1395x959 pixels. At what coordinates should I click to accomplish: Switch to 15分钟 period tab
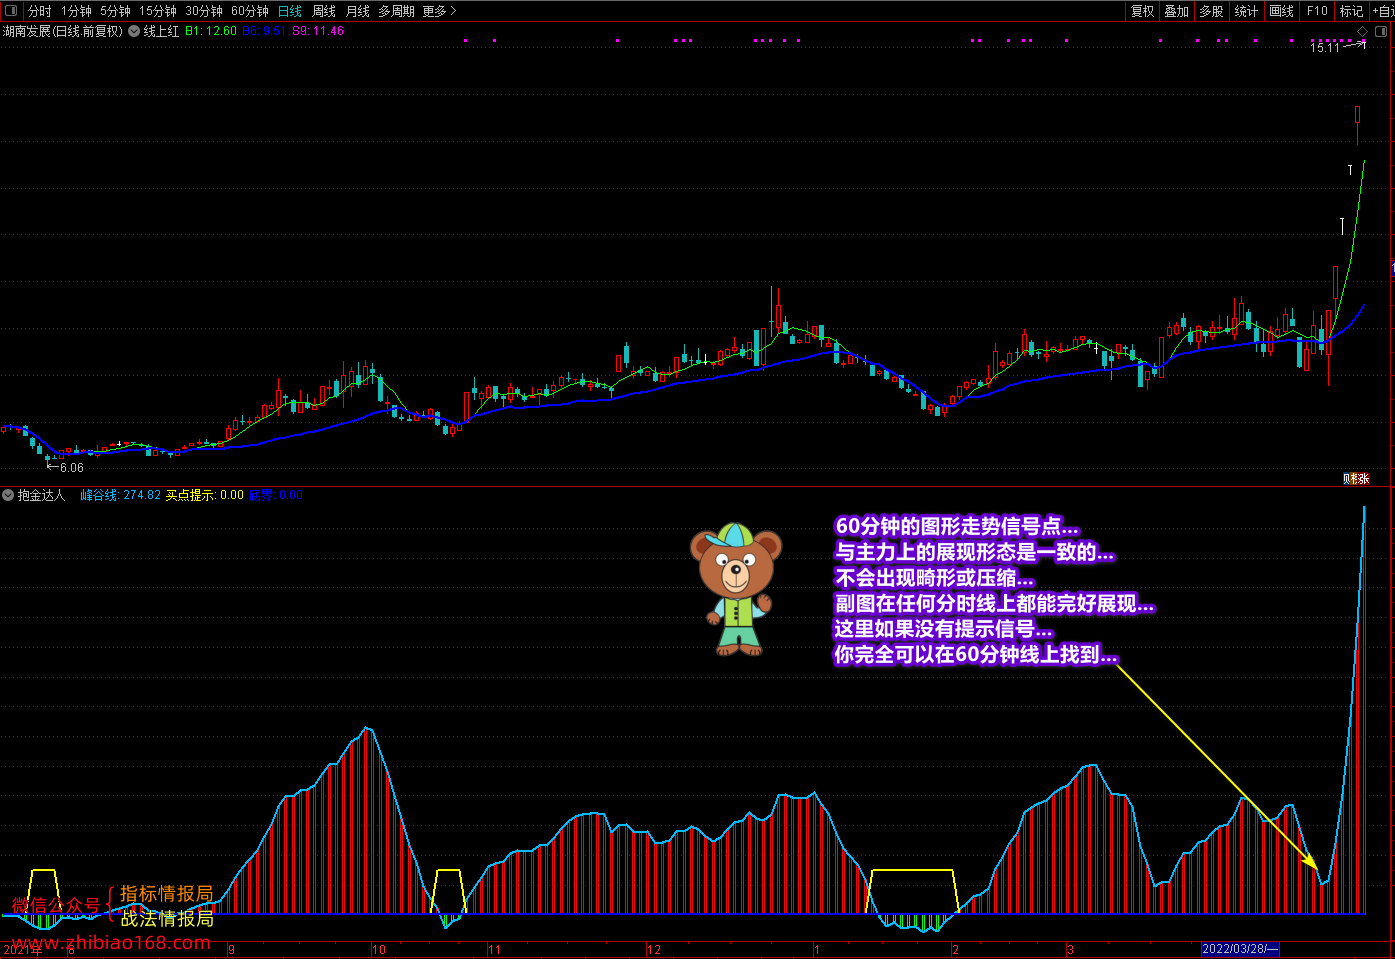158,11
